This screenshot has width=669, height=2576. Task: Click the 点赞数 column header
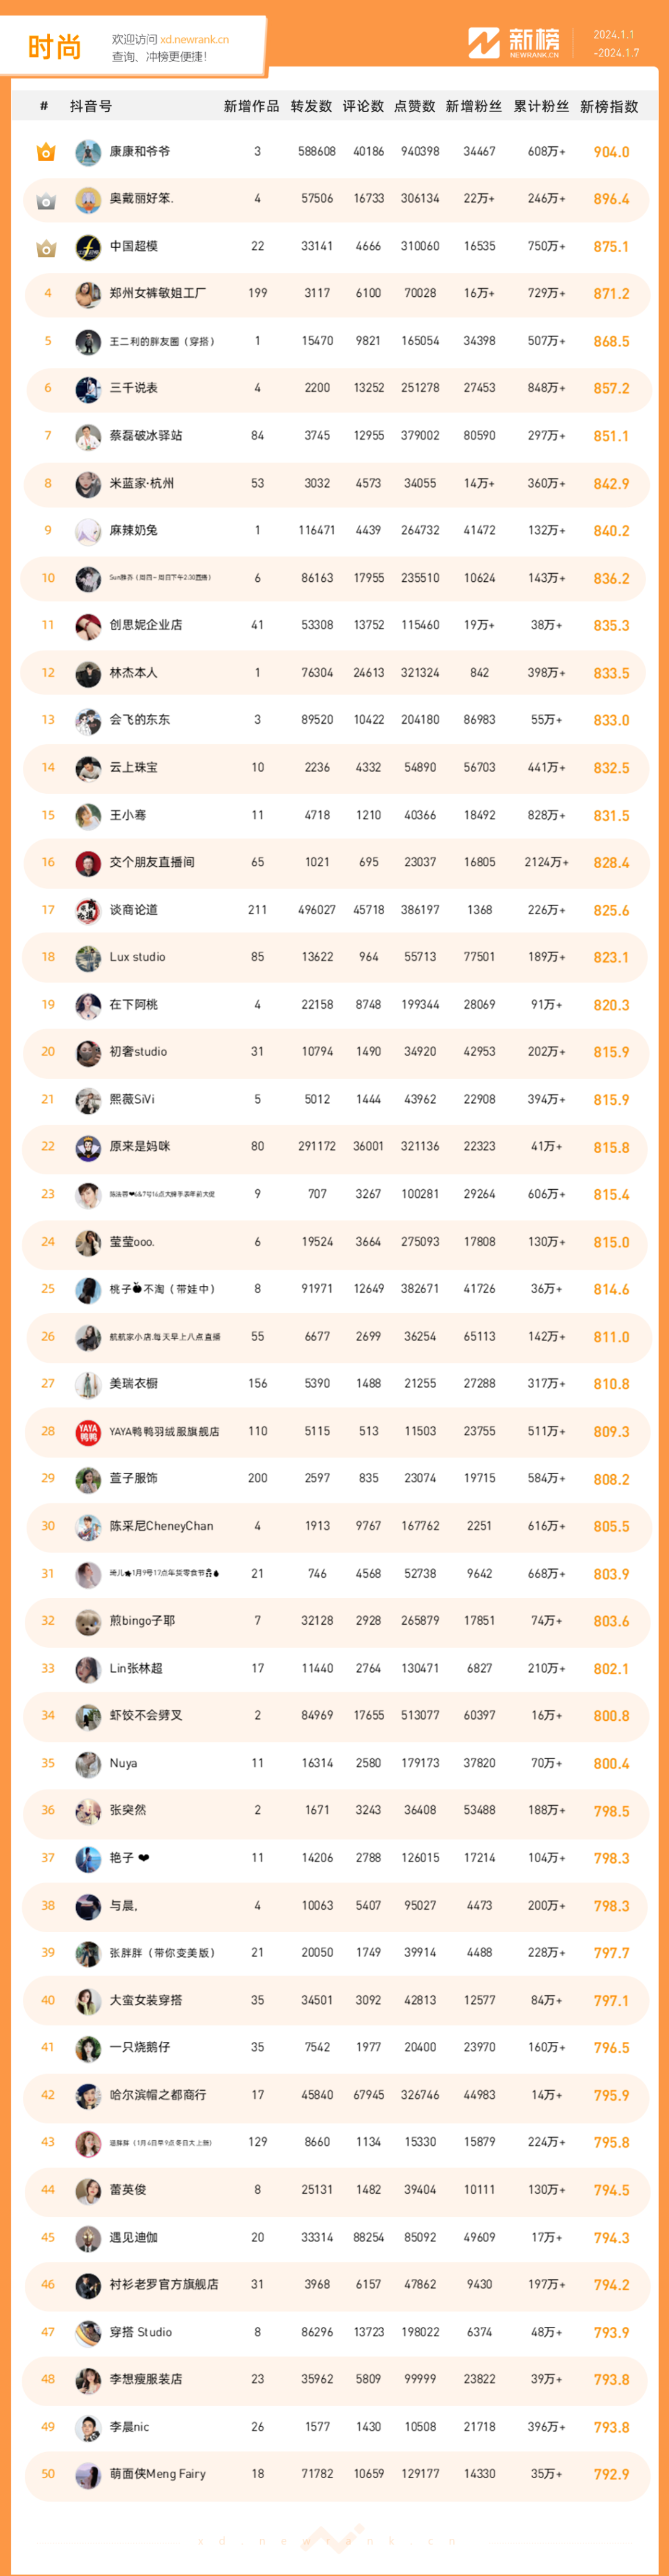pos(414,106)
